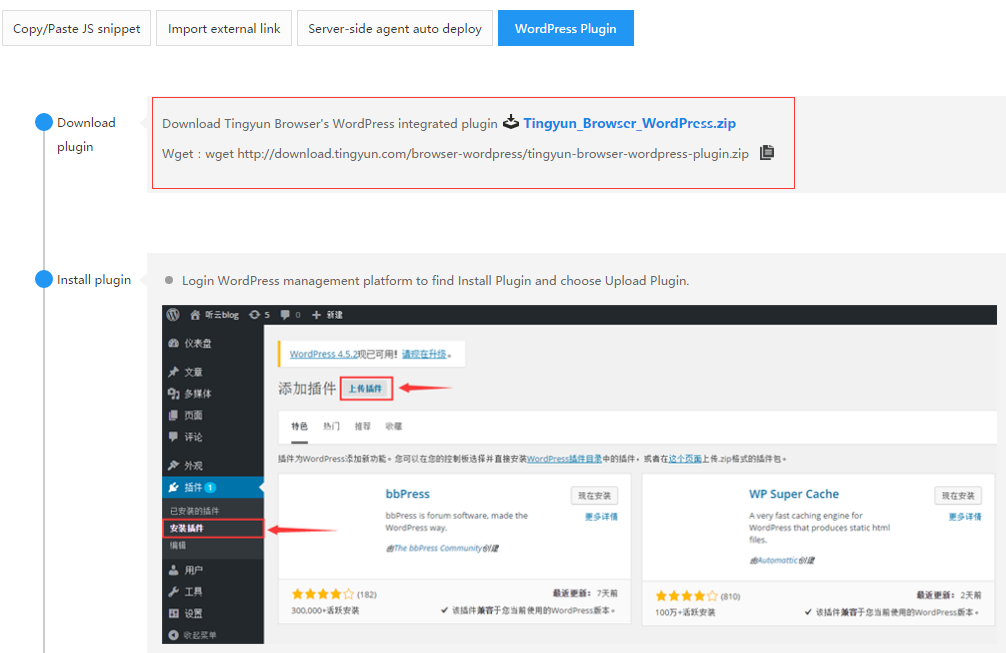This screenshot has width=1006, height=653.
Task: Open 设置 settings in the WordPress sidebar
Action: (192, 613)
